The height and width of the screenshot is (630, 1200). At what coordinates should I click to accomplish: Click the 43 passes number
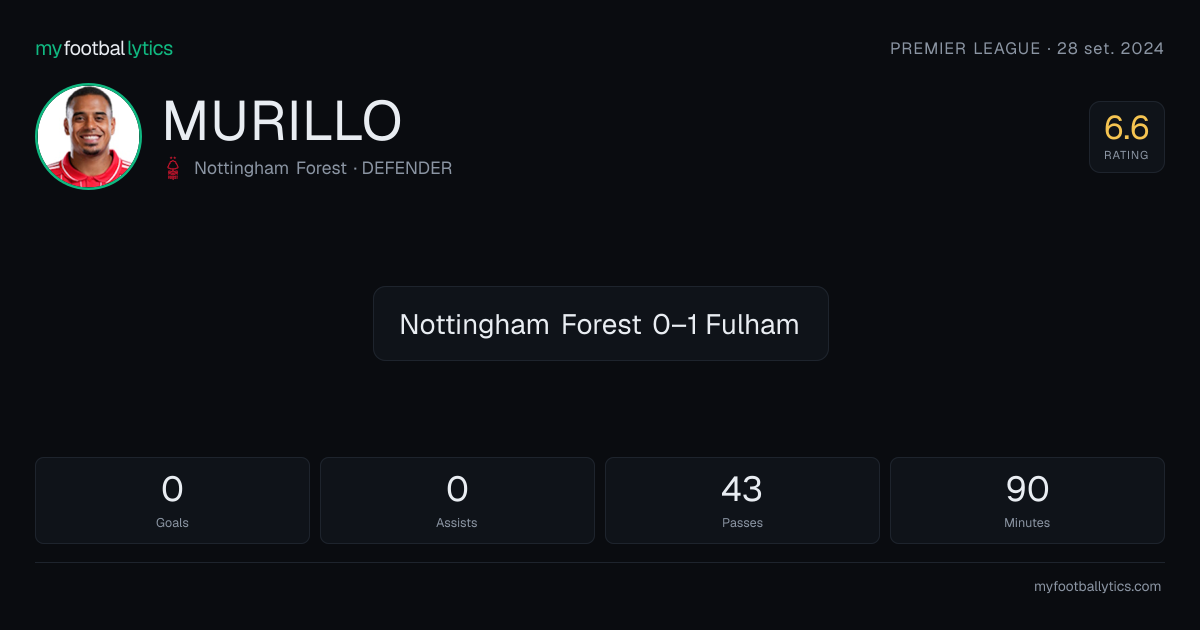click(742, 489)
